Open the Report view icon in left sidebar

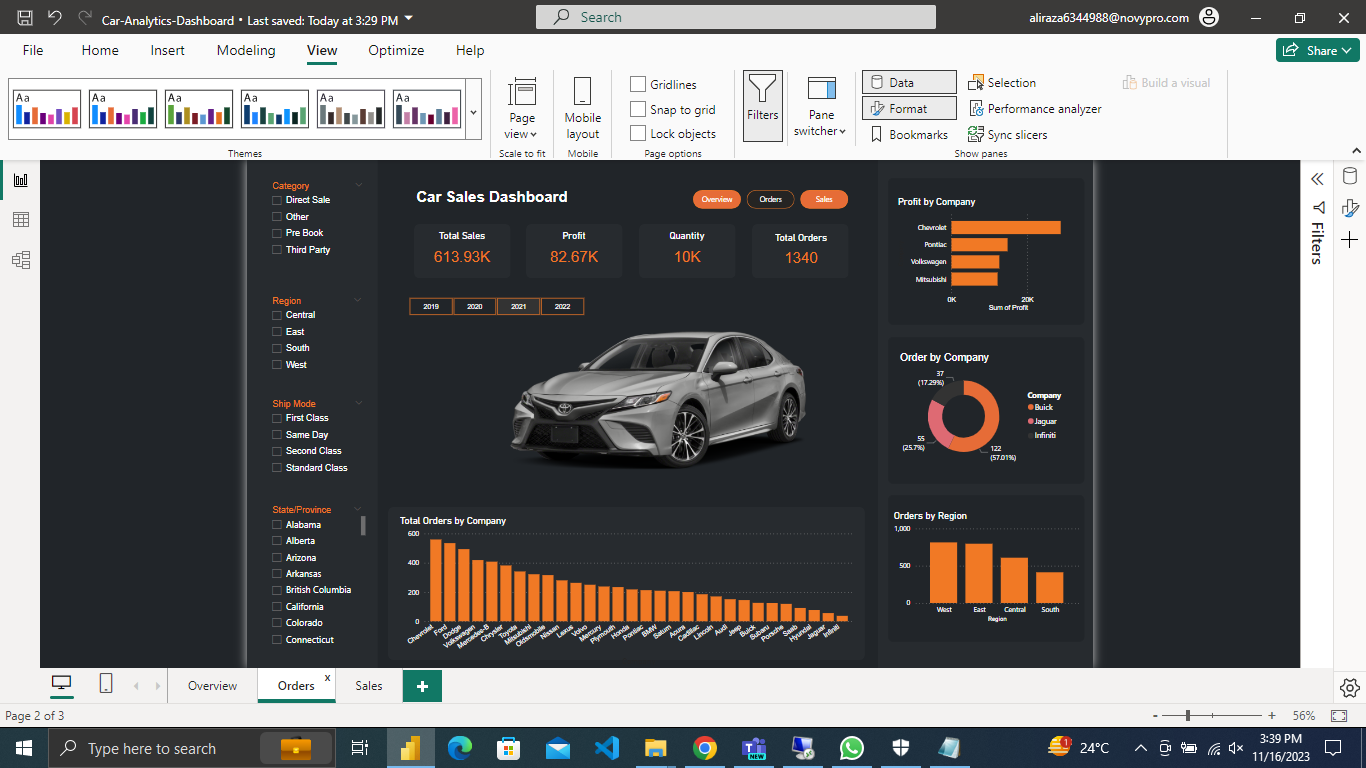click(x=20, y=180)
